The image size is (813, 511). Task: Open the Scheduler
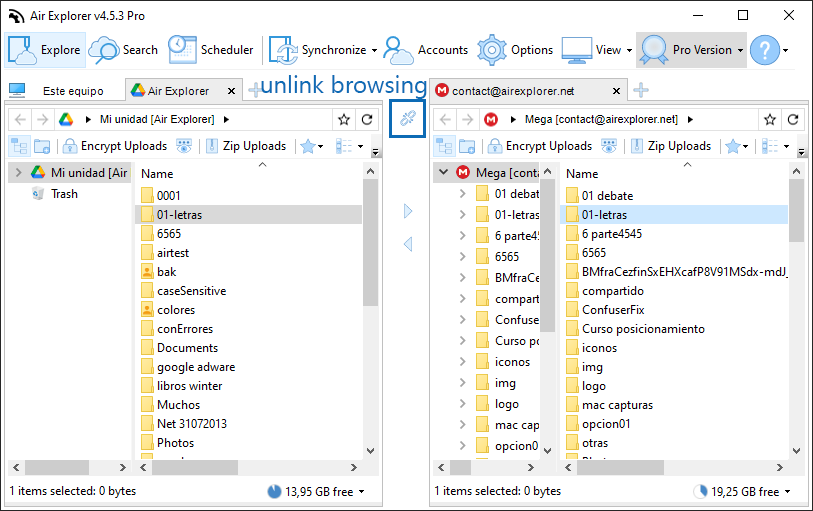[211, 50]
